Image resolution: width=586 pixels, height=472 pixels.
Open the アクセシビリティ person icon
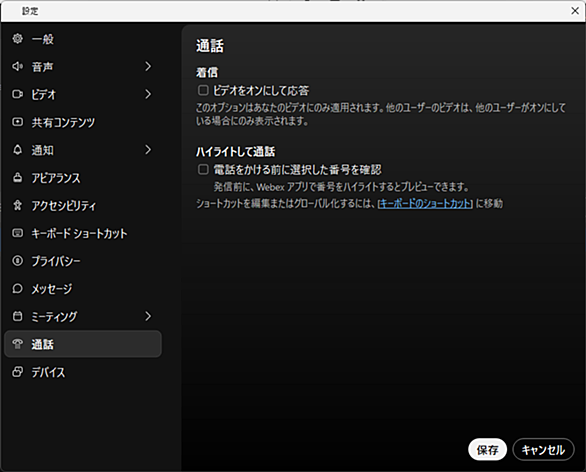tap(18, 205)
